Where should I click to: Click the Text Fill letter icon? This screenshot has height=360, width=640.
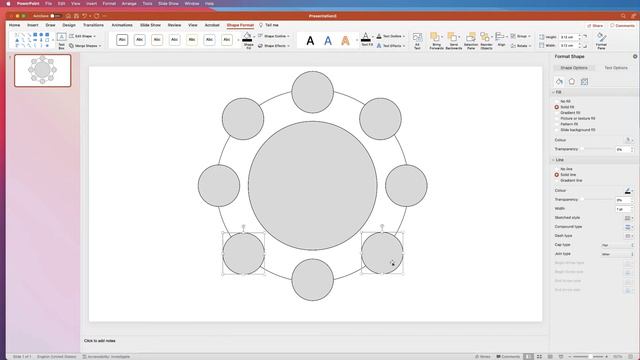coord(366,38)
